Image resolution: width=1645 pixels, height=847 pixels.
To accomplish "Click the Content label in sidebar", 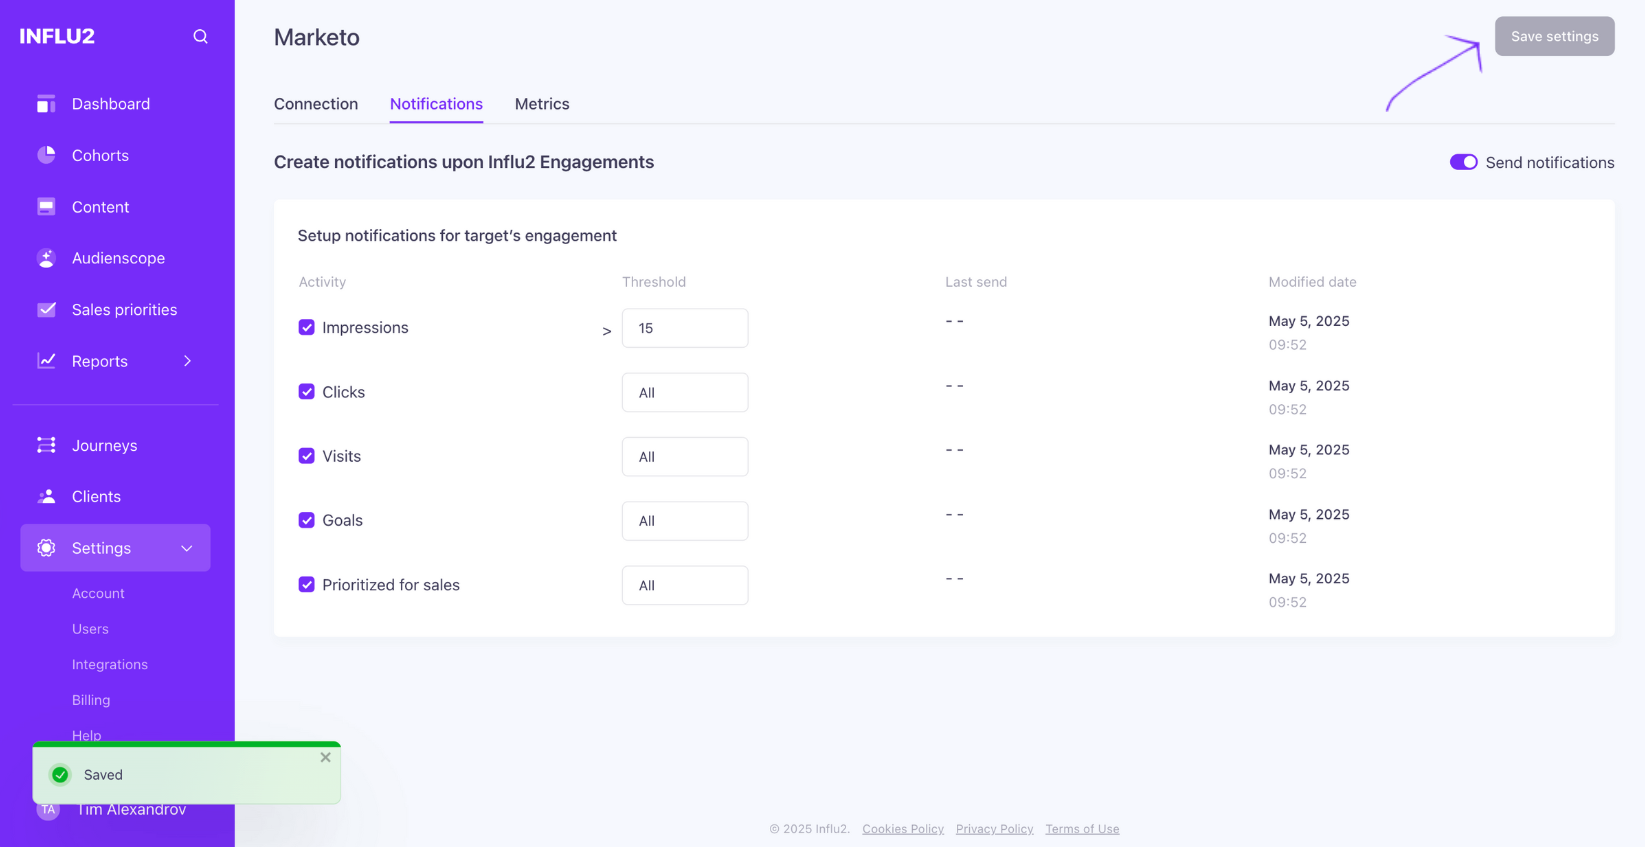I will pyautogui.click(x=100, y=207).
